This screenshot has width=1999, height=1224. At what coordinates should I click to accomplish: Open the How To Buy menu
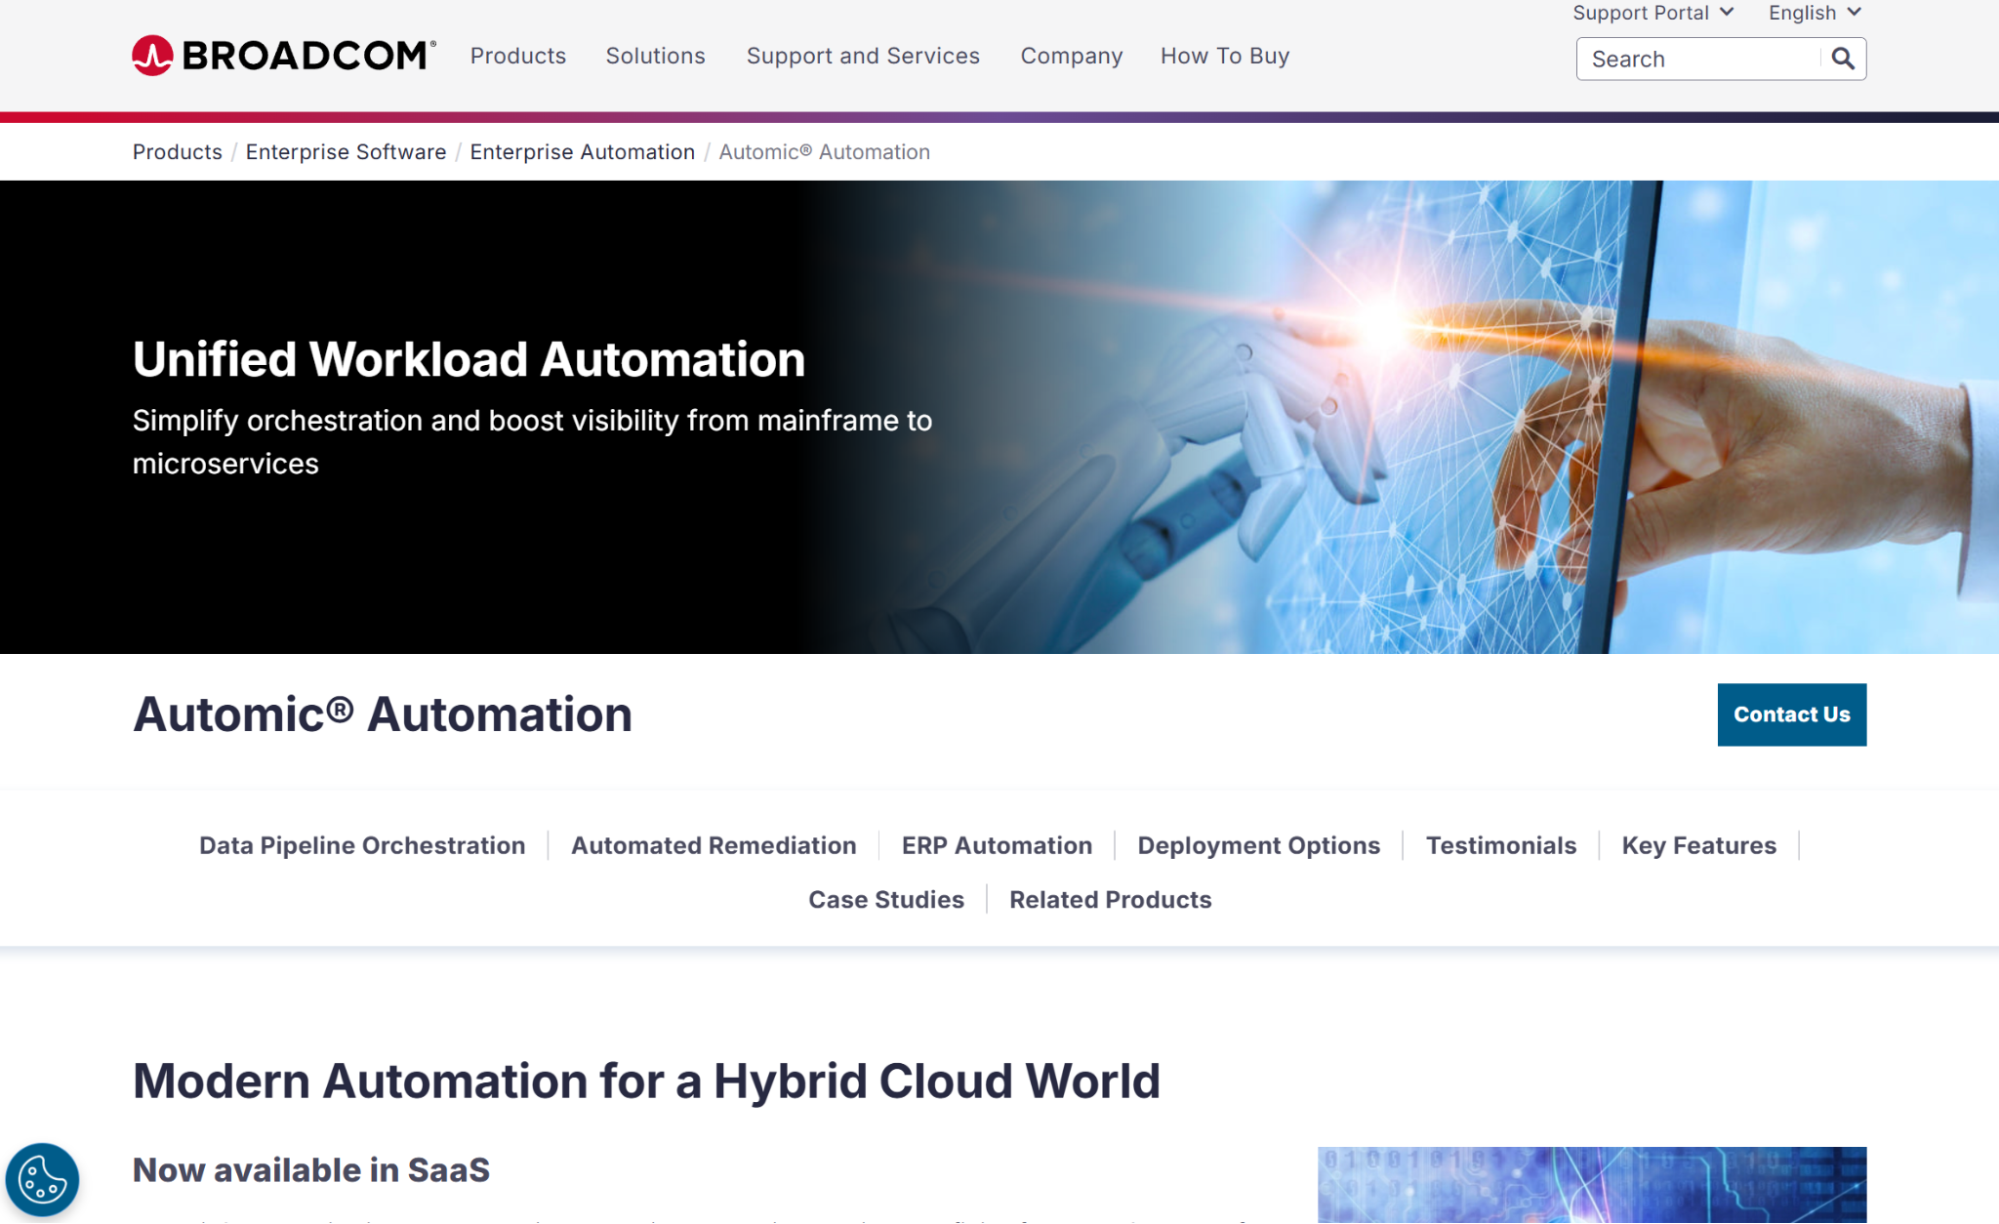click(x=1225, y=56)
